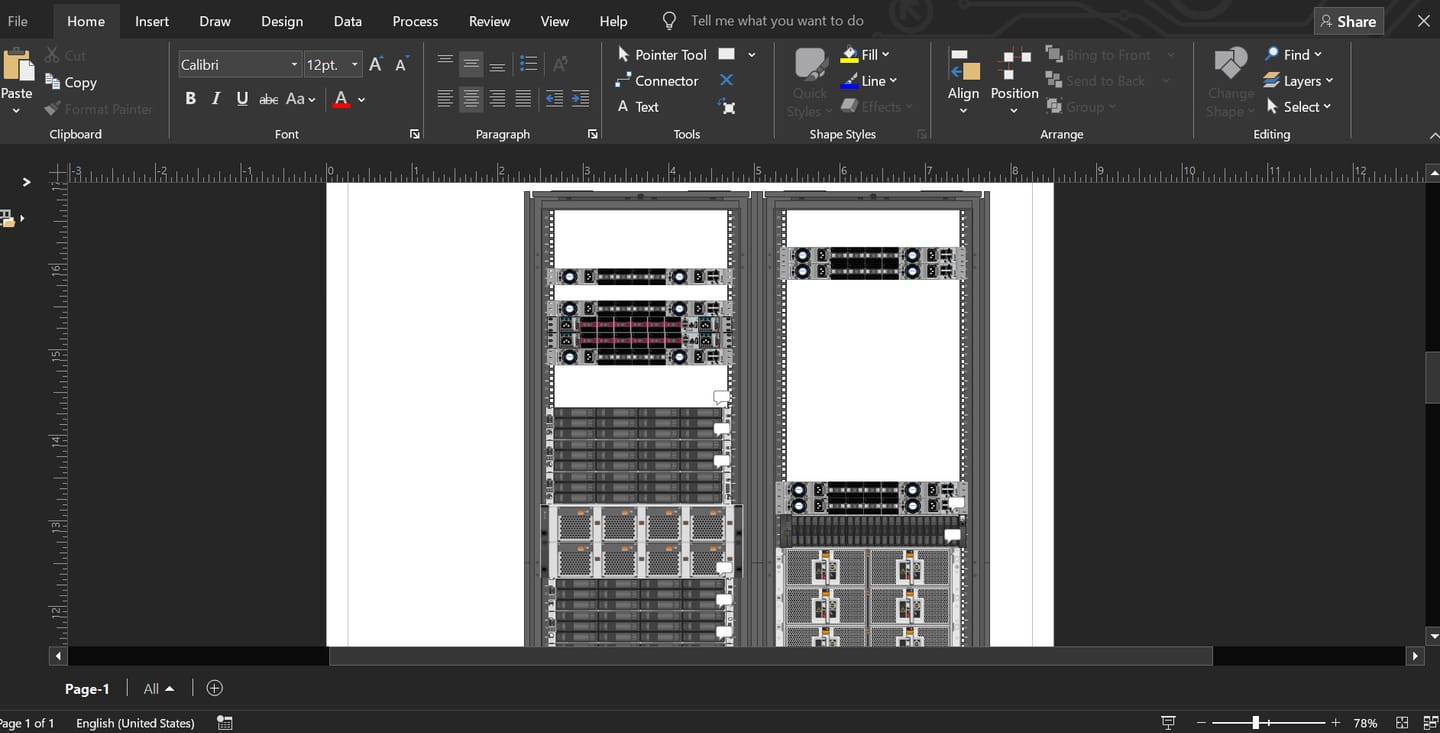Open the font size dropdown
This screenshot has width=1440, height=733.
pos(354,65)
